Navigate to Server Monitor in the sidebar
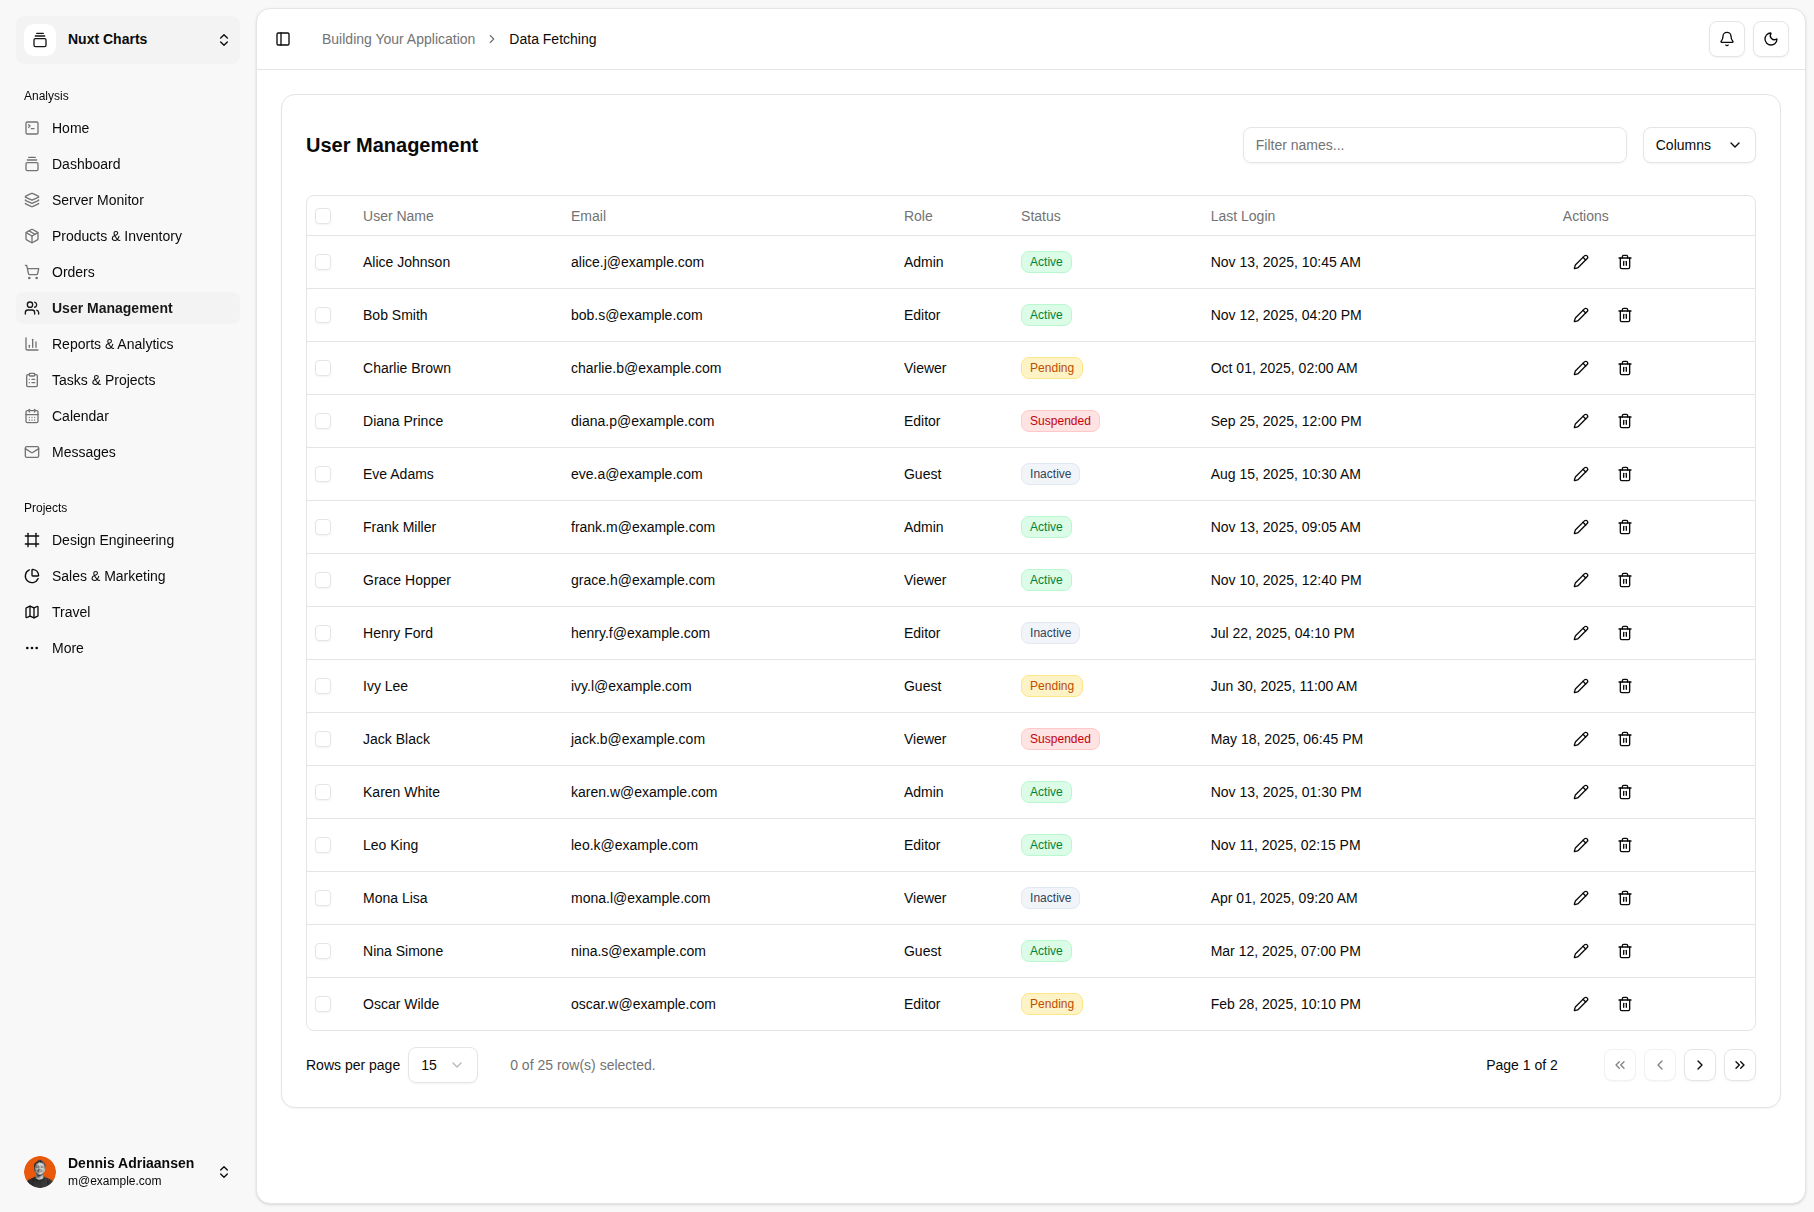 tap(98, 200)
